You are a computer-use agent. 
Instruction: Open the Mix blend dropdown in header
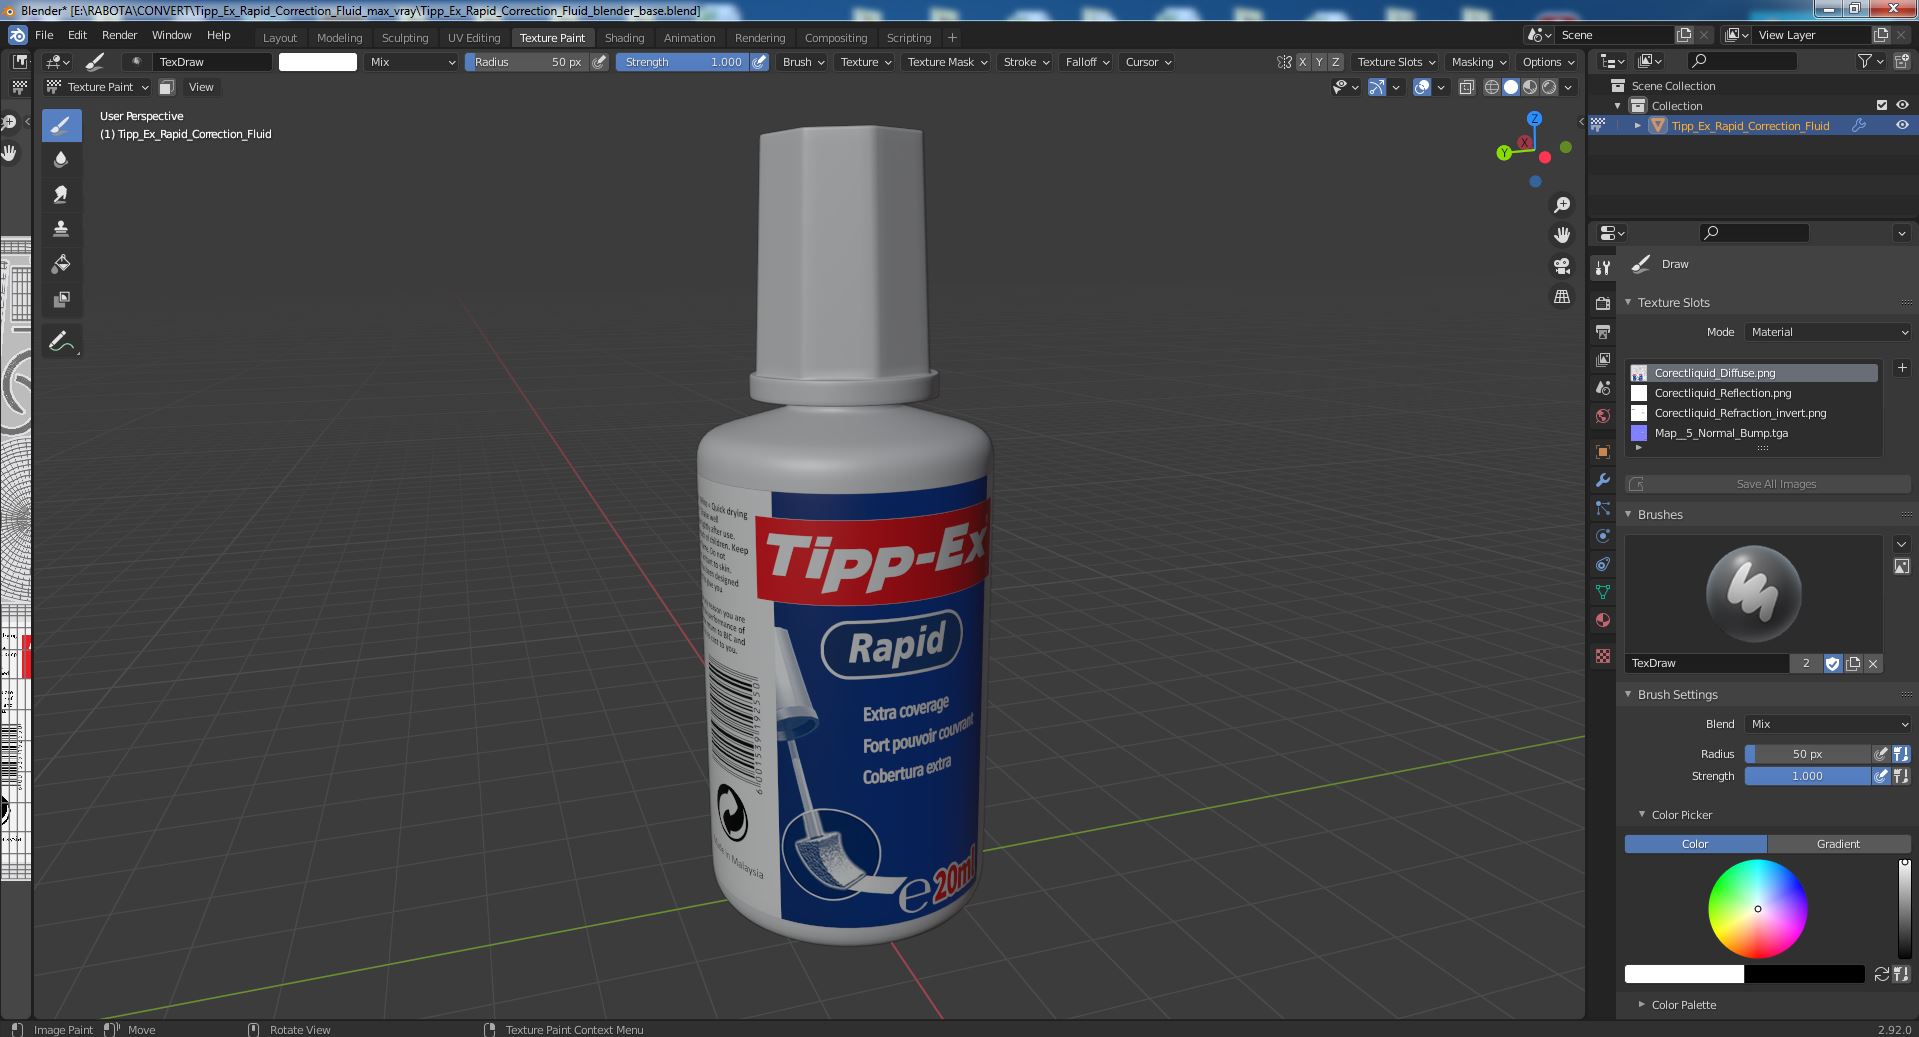tap(411, 62)
